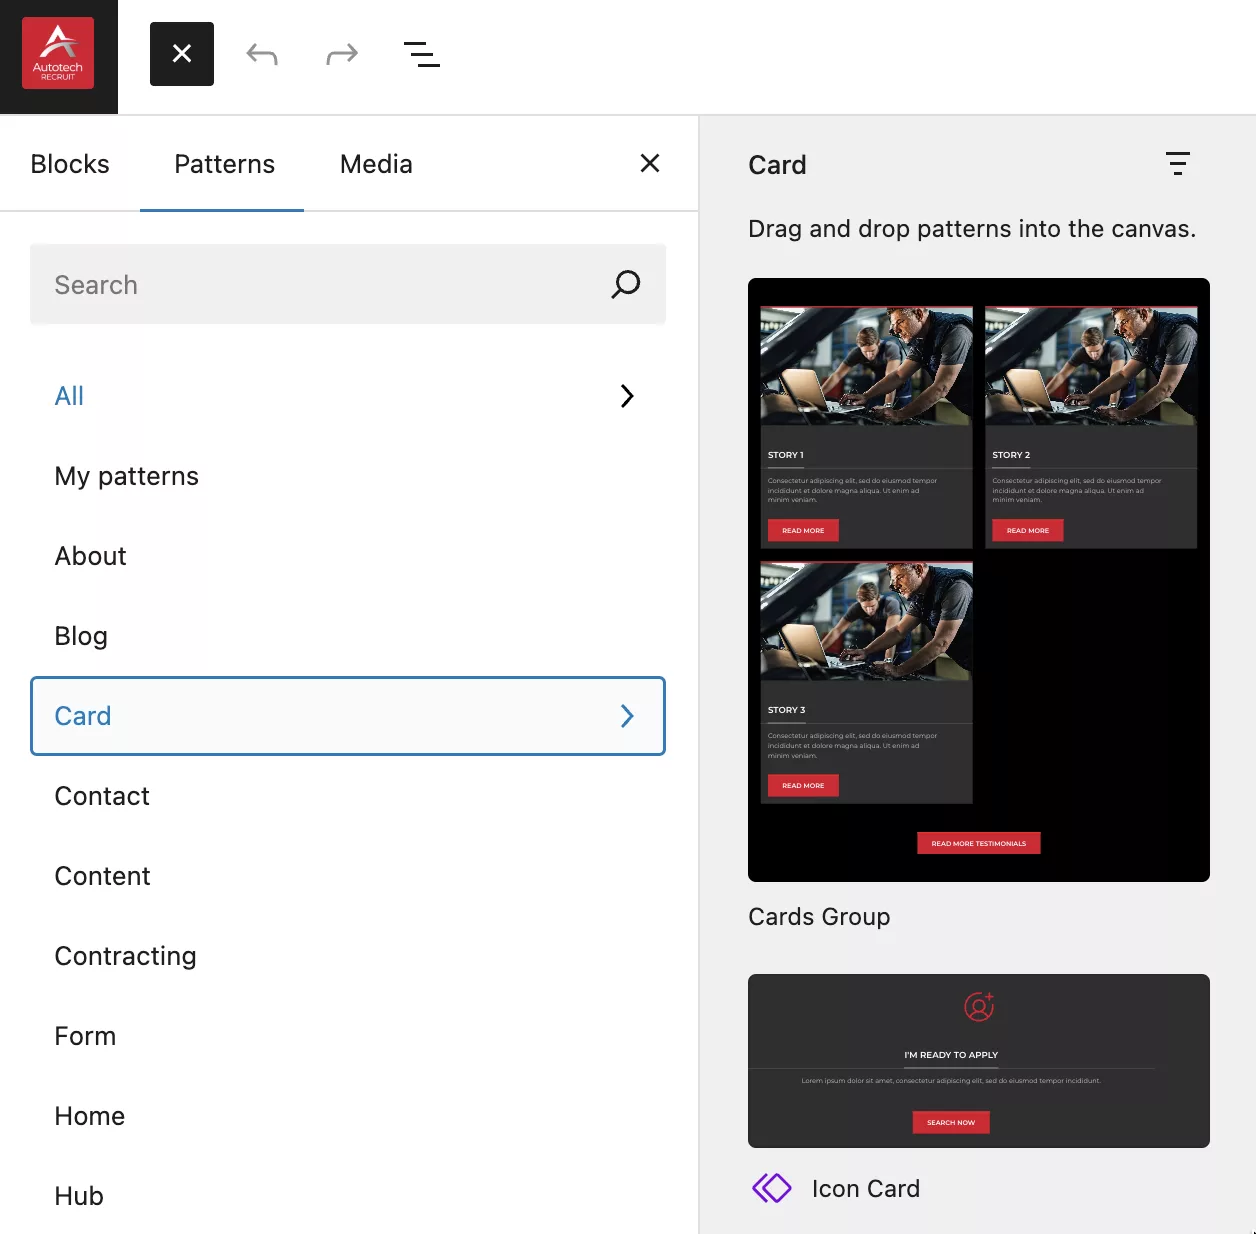Viewport: 1256px width, 1234px height.
Task: Switch to the Blocks tab
Action: pos(70,164)
